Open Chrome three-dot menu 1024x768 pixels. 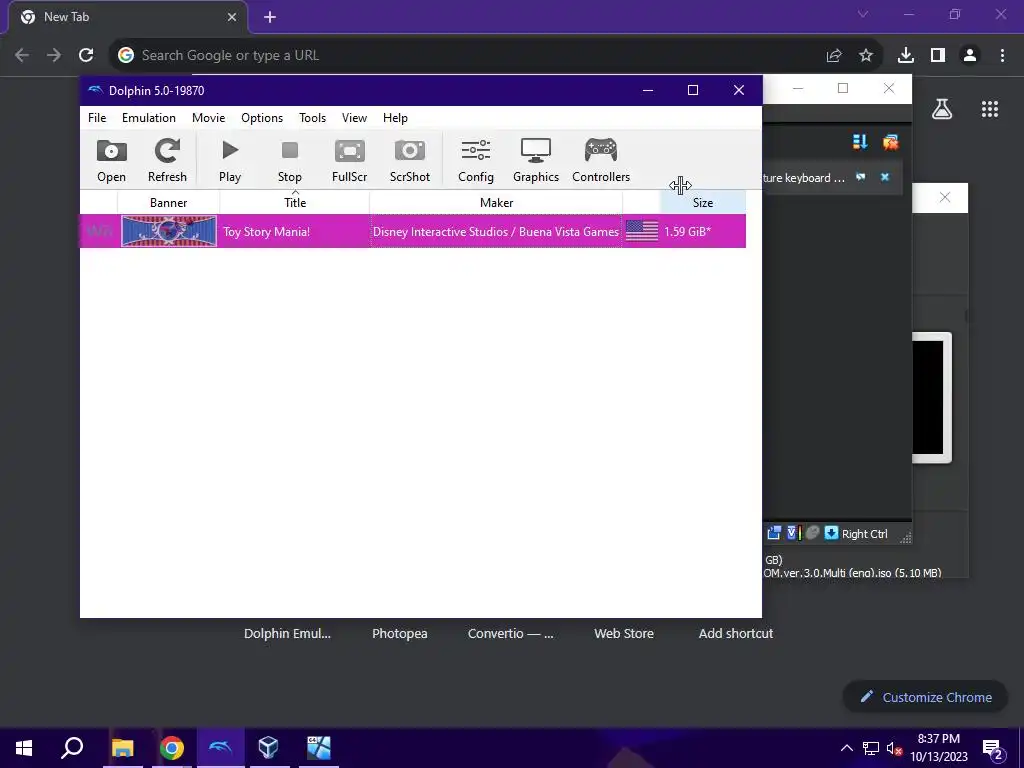click(x=1002, y=56)
